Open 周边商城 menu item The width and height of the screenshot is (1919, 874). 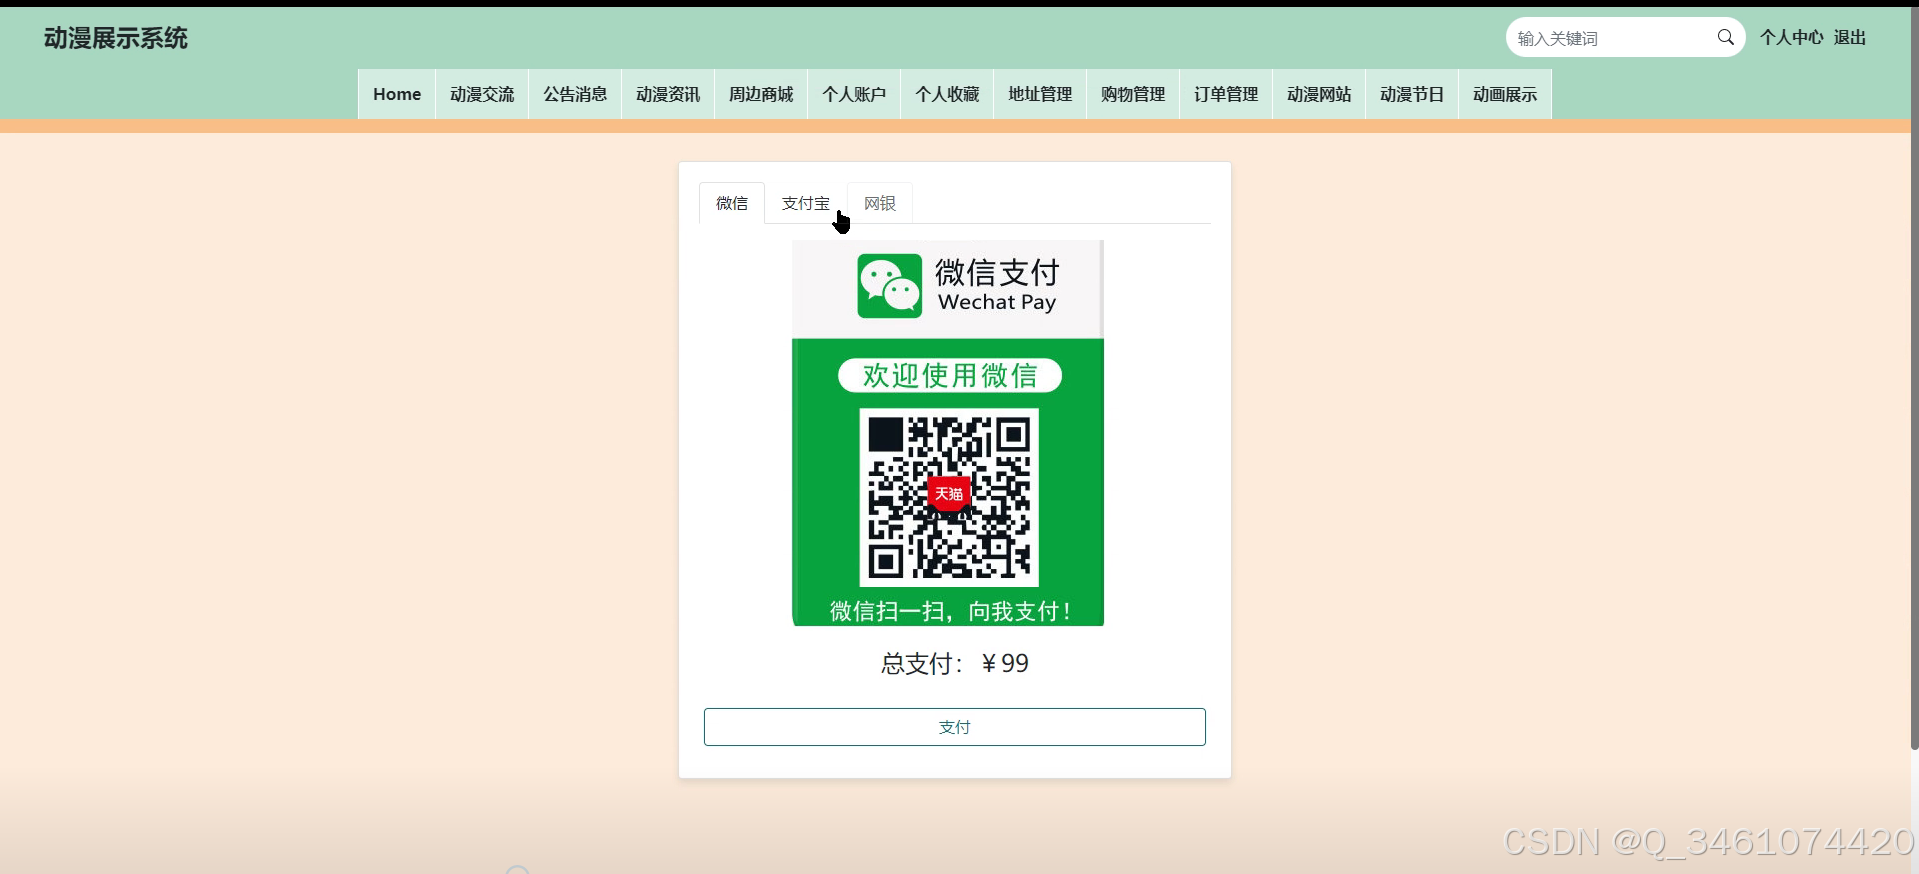point(761,94)
